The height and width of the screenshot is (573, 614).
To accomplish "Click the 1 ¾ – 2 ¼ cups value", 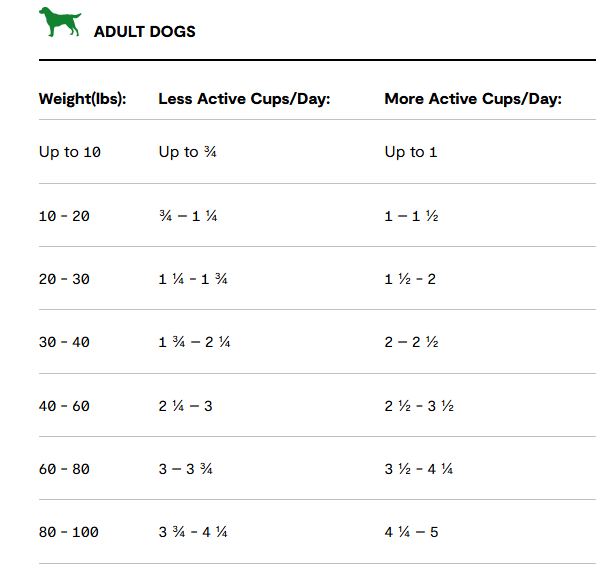I will point(195,342).
